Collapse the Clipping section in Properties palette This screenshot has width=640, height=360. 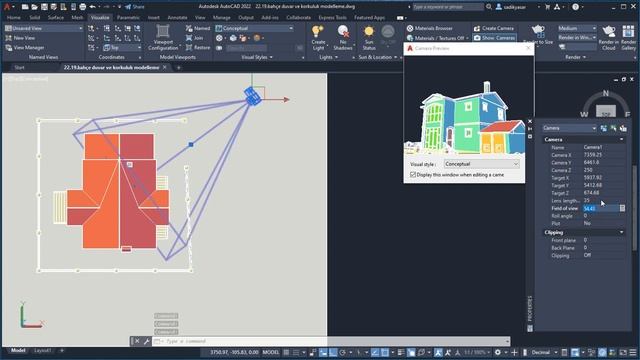point(621,232)
